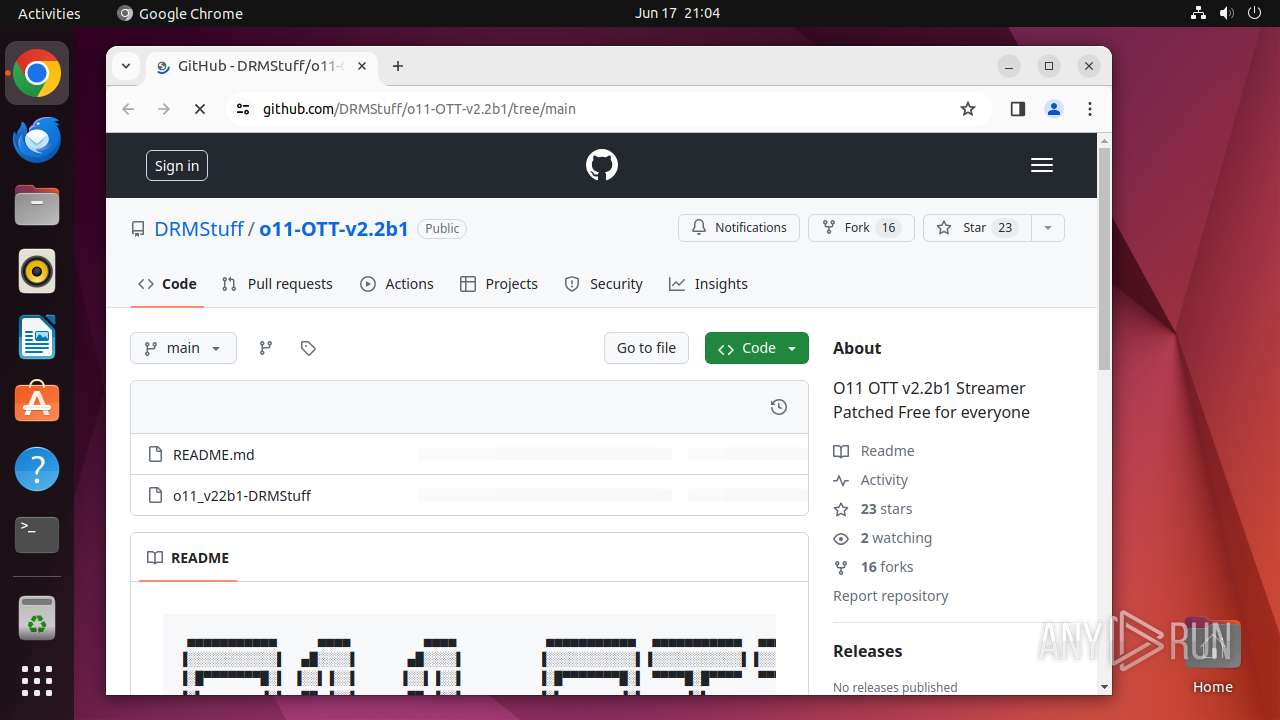Open the README.md file
Screen dimensions: 1280x720
[x=214, y=454]
